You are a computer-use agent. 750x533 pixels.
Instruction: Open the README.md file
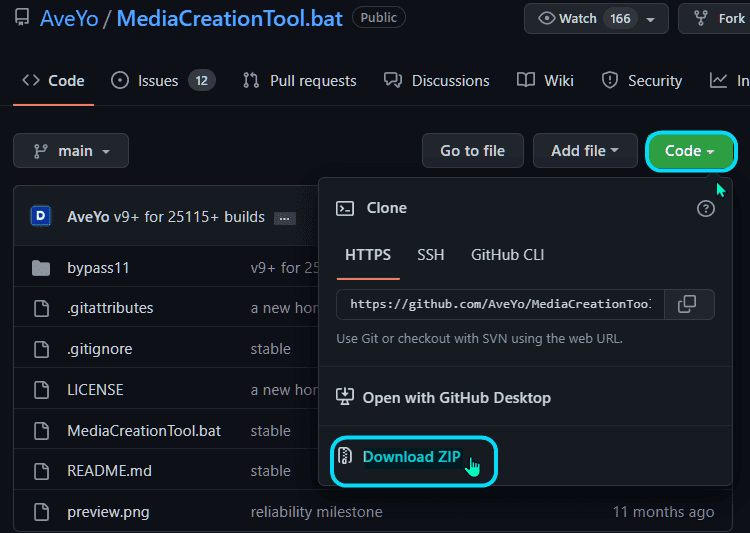point(109,471)
